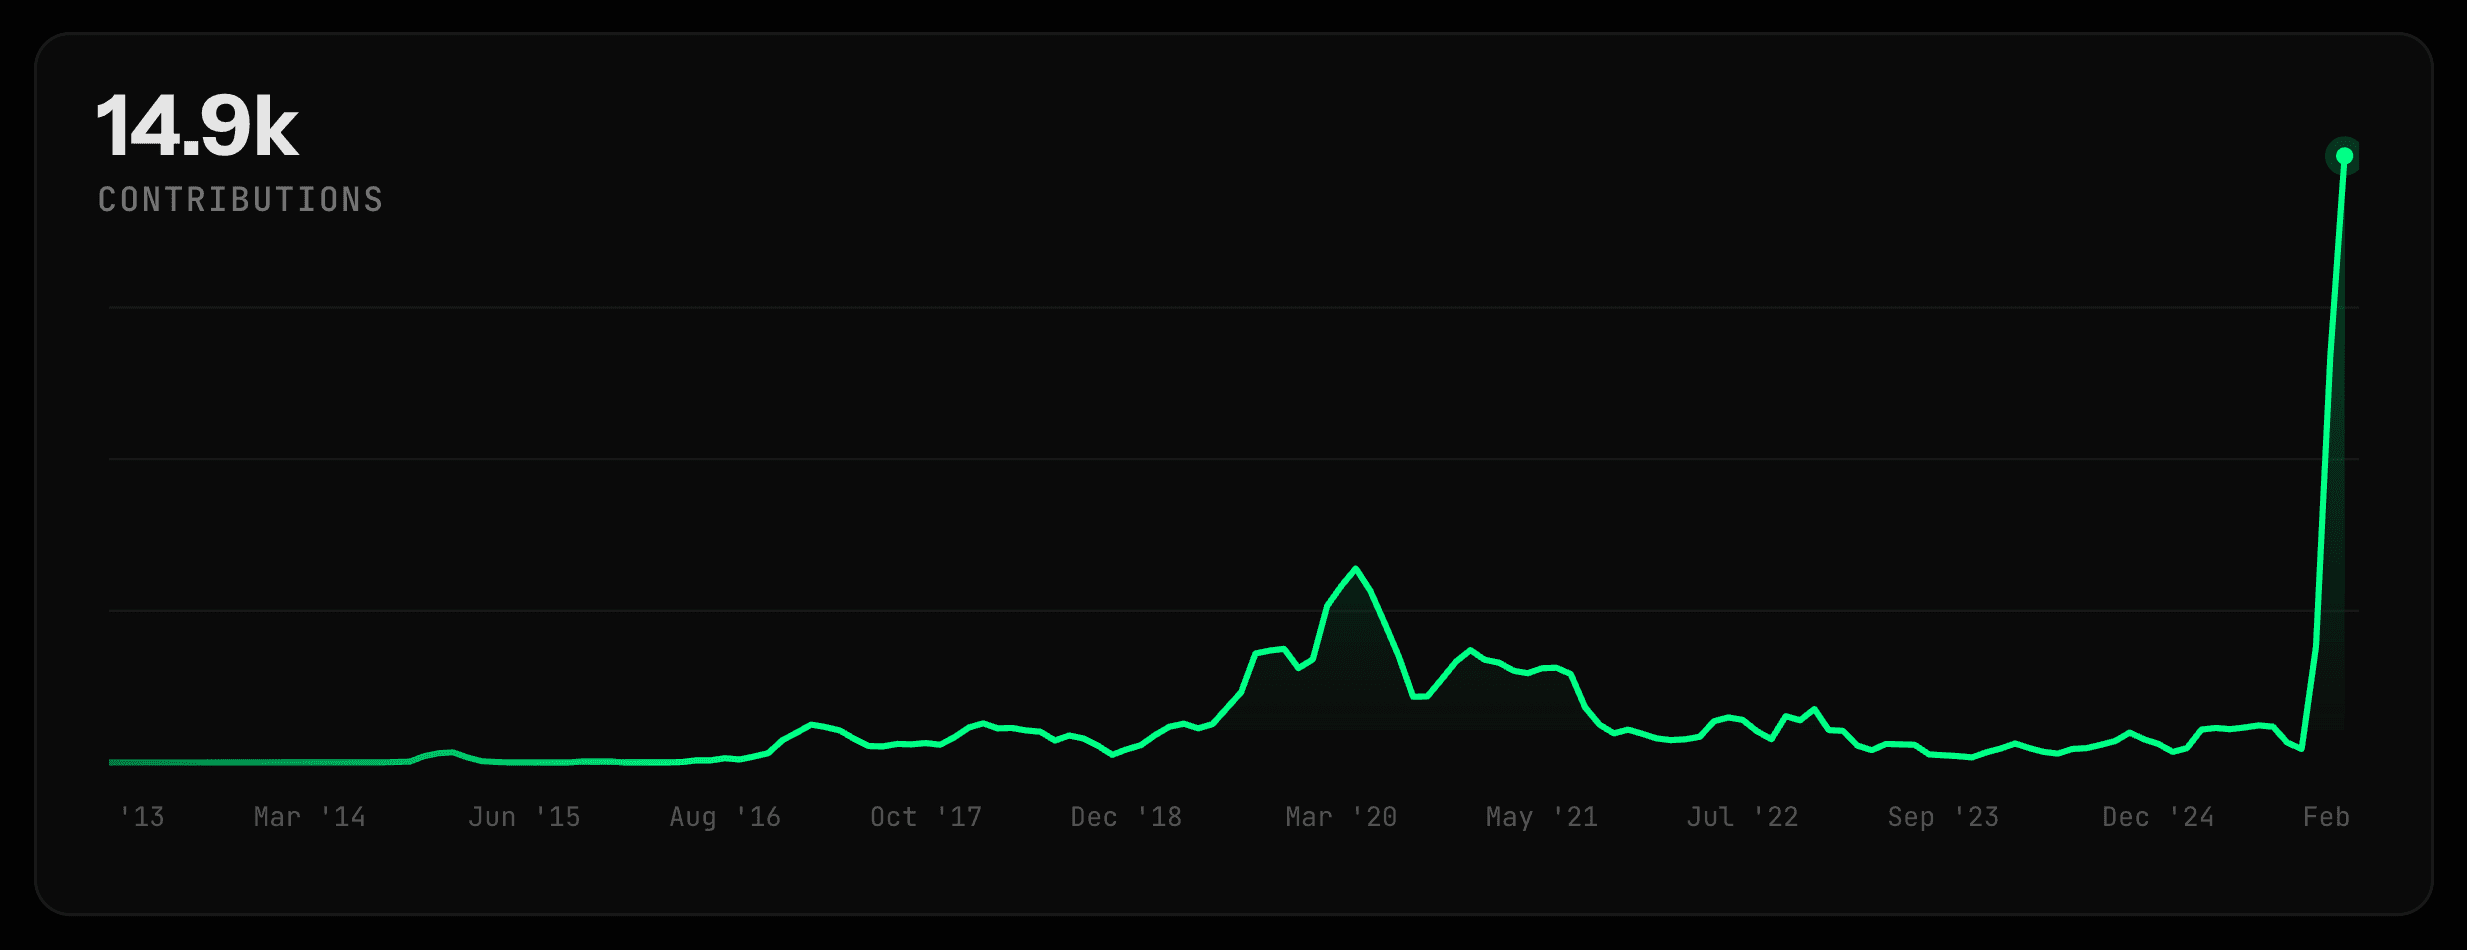This screenshot has width=2467, height=950.
Task: Click the Mar '20 date label
Action: coord(1341,817)
